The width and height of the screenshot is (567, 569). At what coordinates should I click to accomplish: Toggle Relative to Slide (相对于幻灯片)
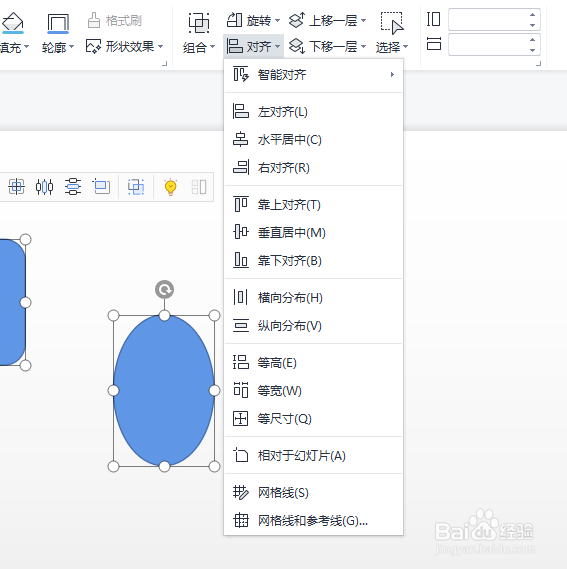pos(313,455)
